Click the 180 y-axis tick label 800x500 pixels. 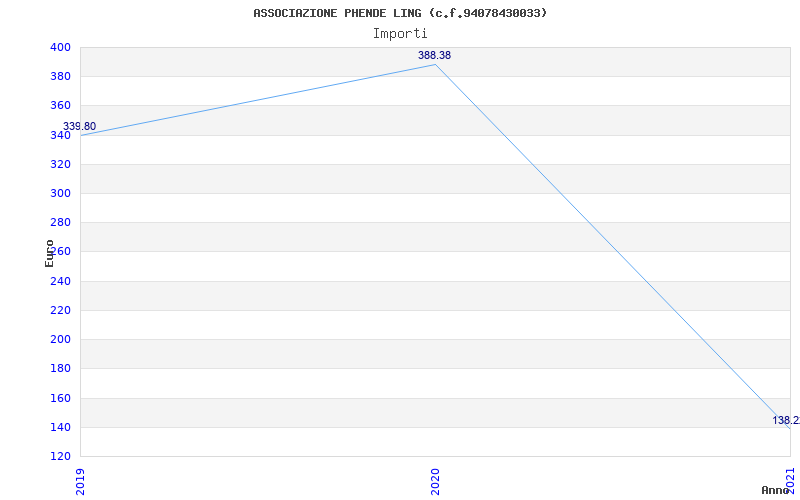coord(60,368)
